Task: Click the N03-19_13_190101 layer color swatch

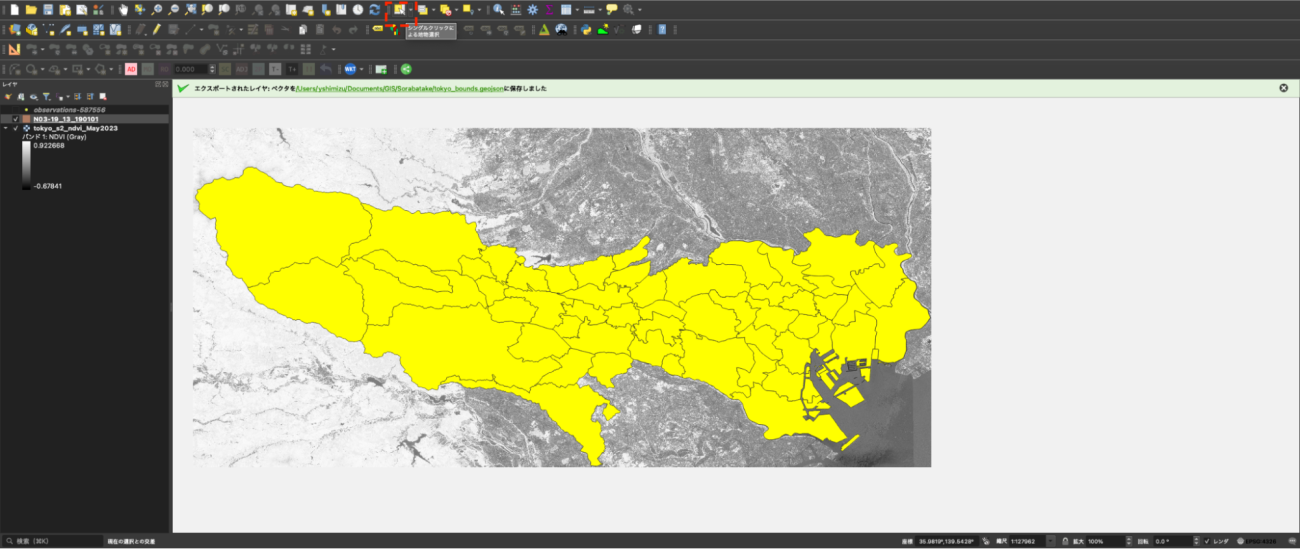Action: [x=26, y=119]
